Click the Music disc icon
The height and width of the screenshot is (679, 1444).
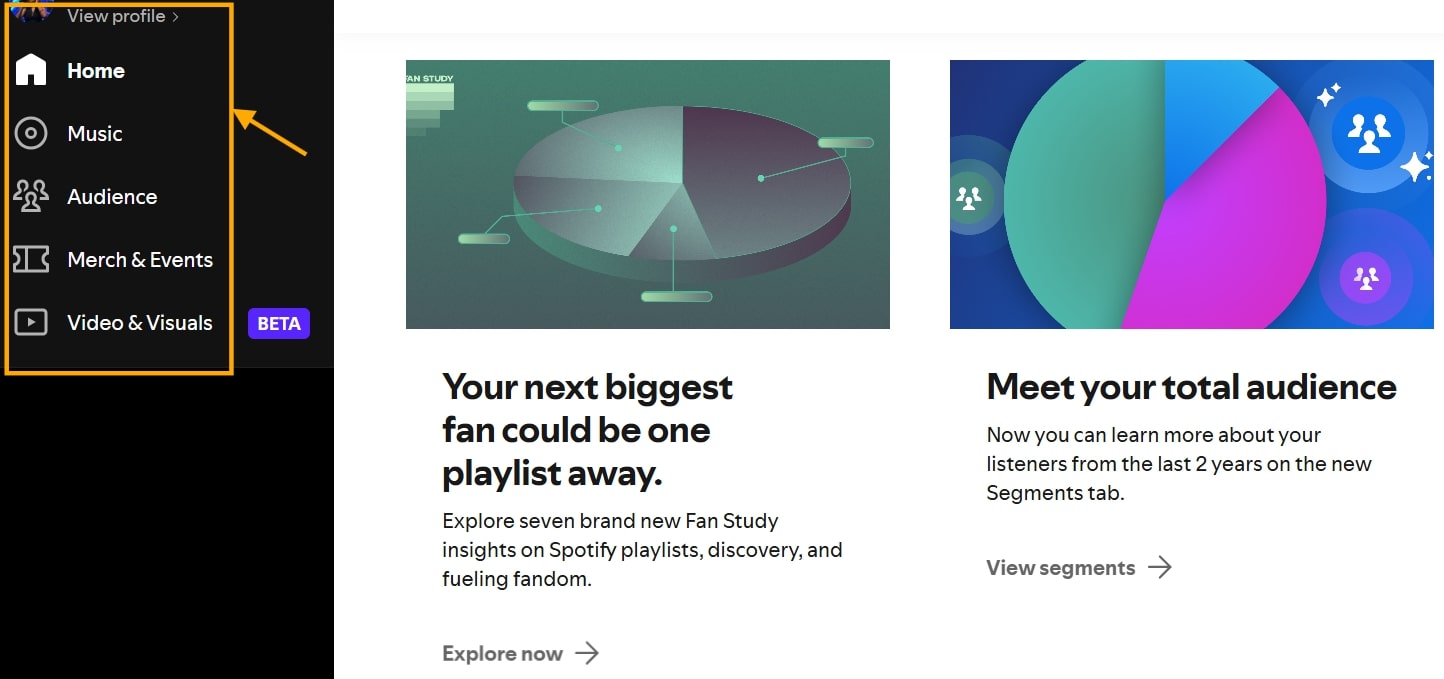pos(31,133)
